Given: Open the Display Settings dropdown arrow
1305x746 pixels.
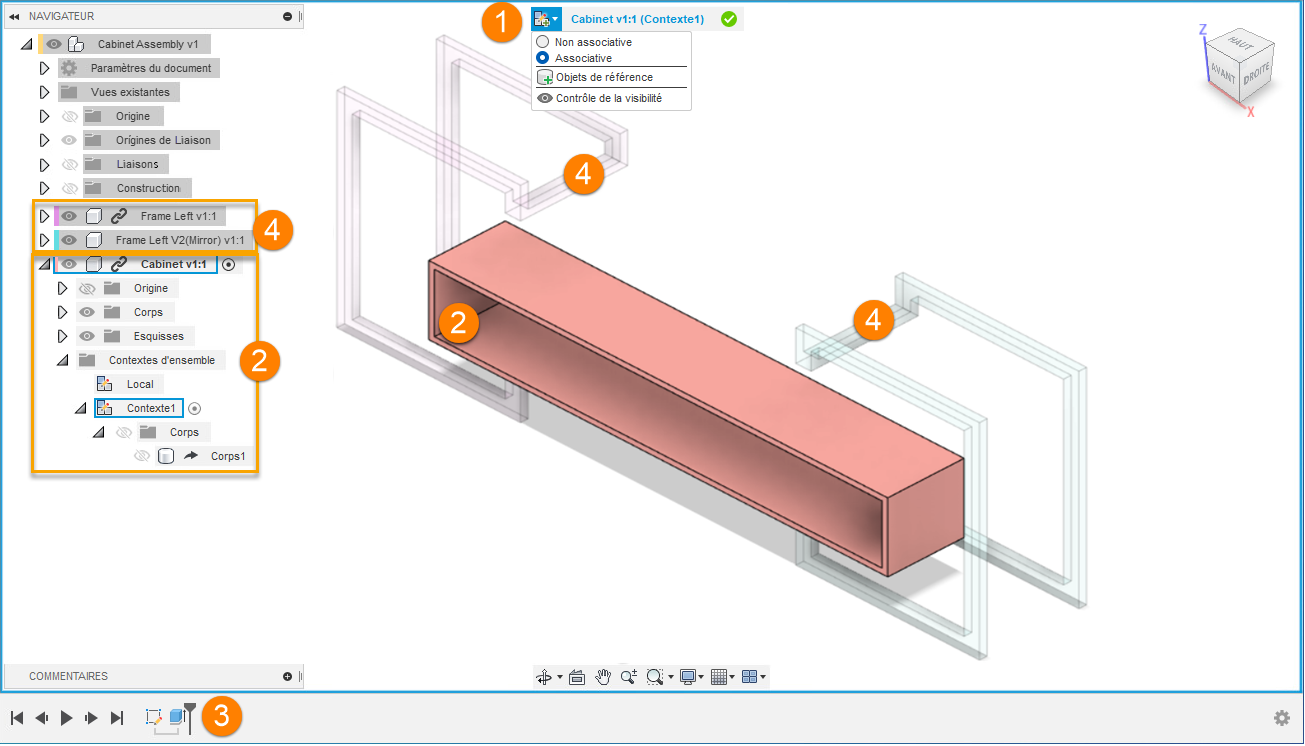Looking at the screenshot, I should click(x=701, y=677).
